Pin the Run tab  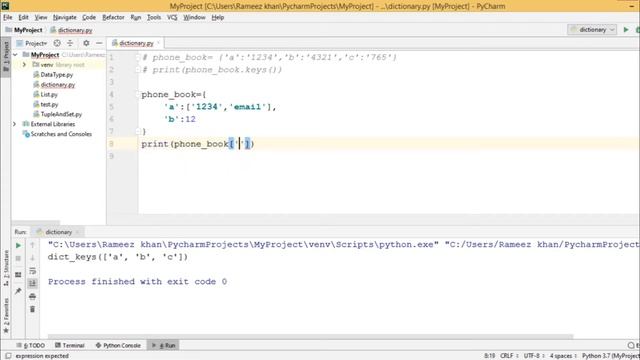18,291
